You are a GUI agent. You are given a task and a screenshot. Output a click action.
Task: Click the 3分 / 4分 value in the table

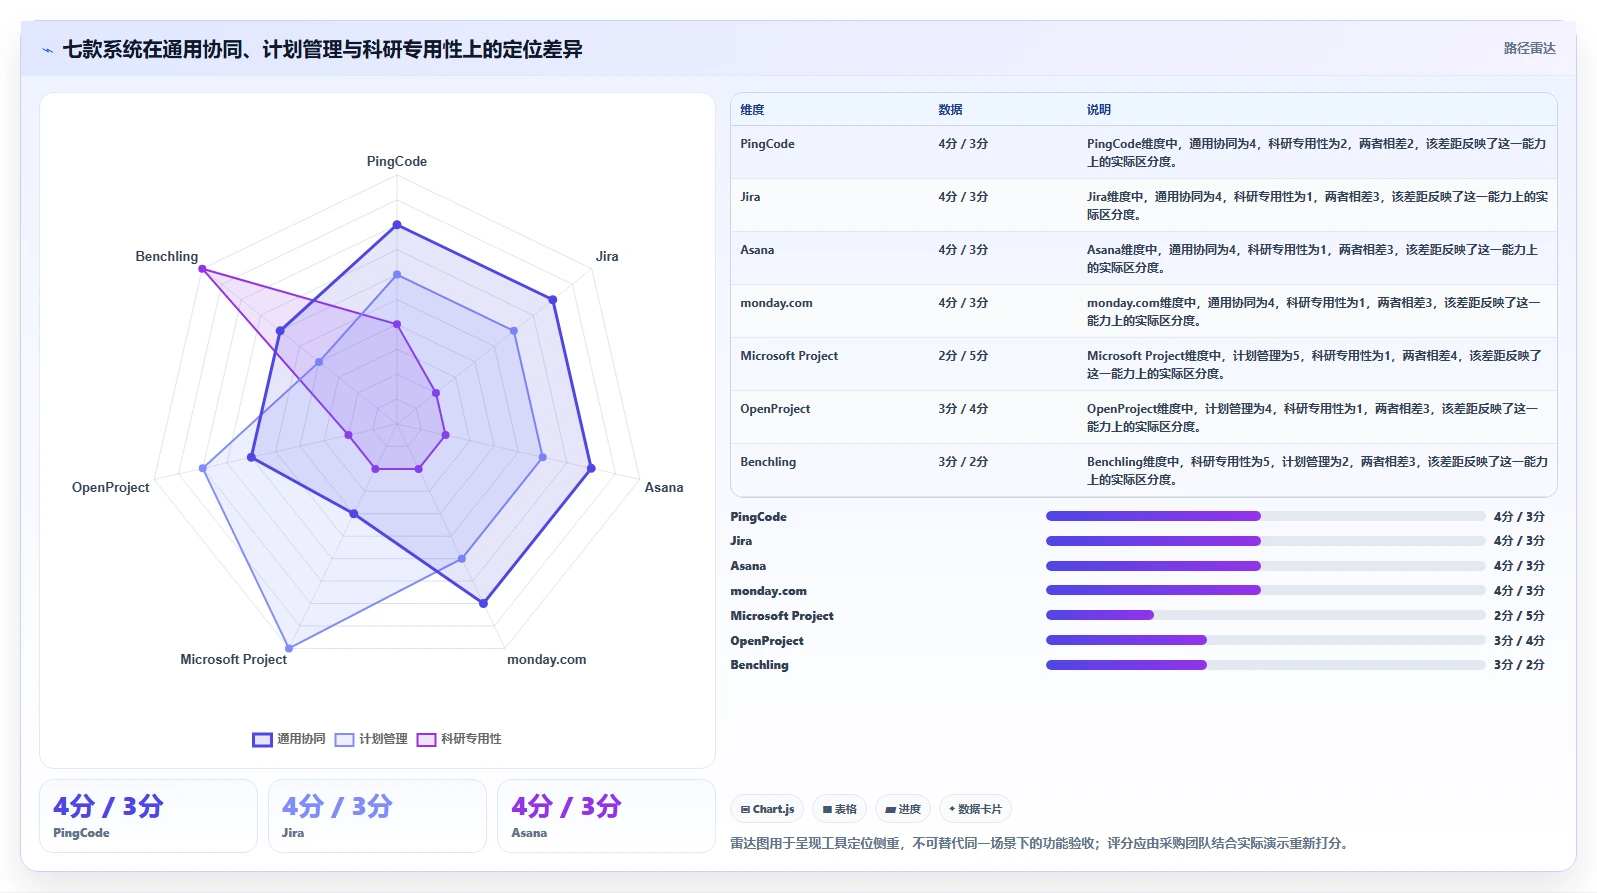click(963, 409)
